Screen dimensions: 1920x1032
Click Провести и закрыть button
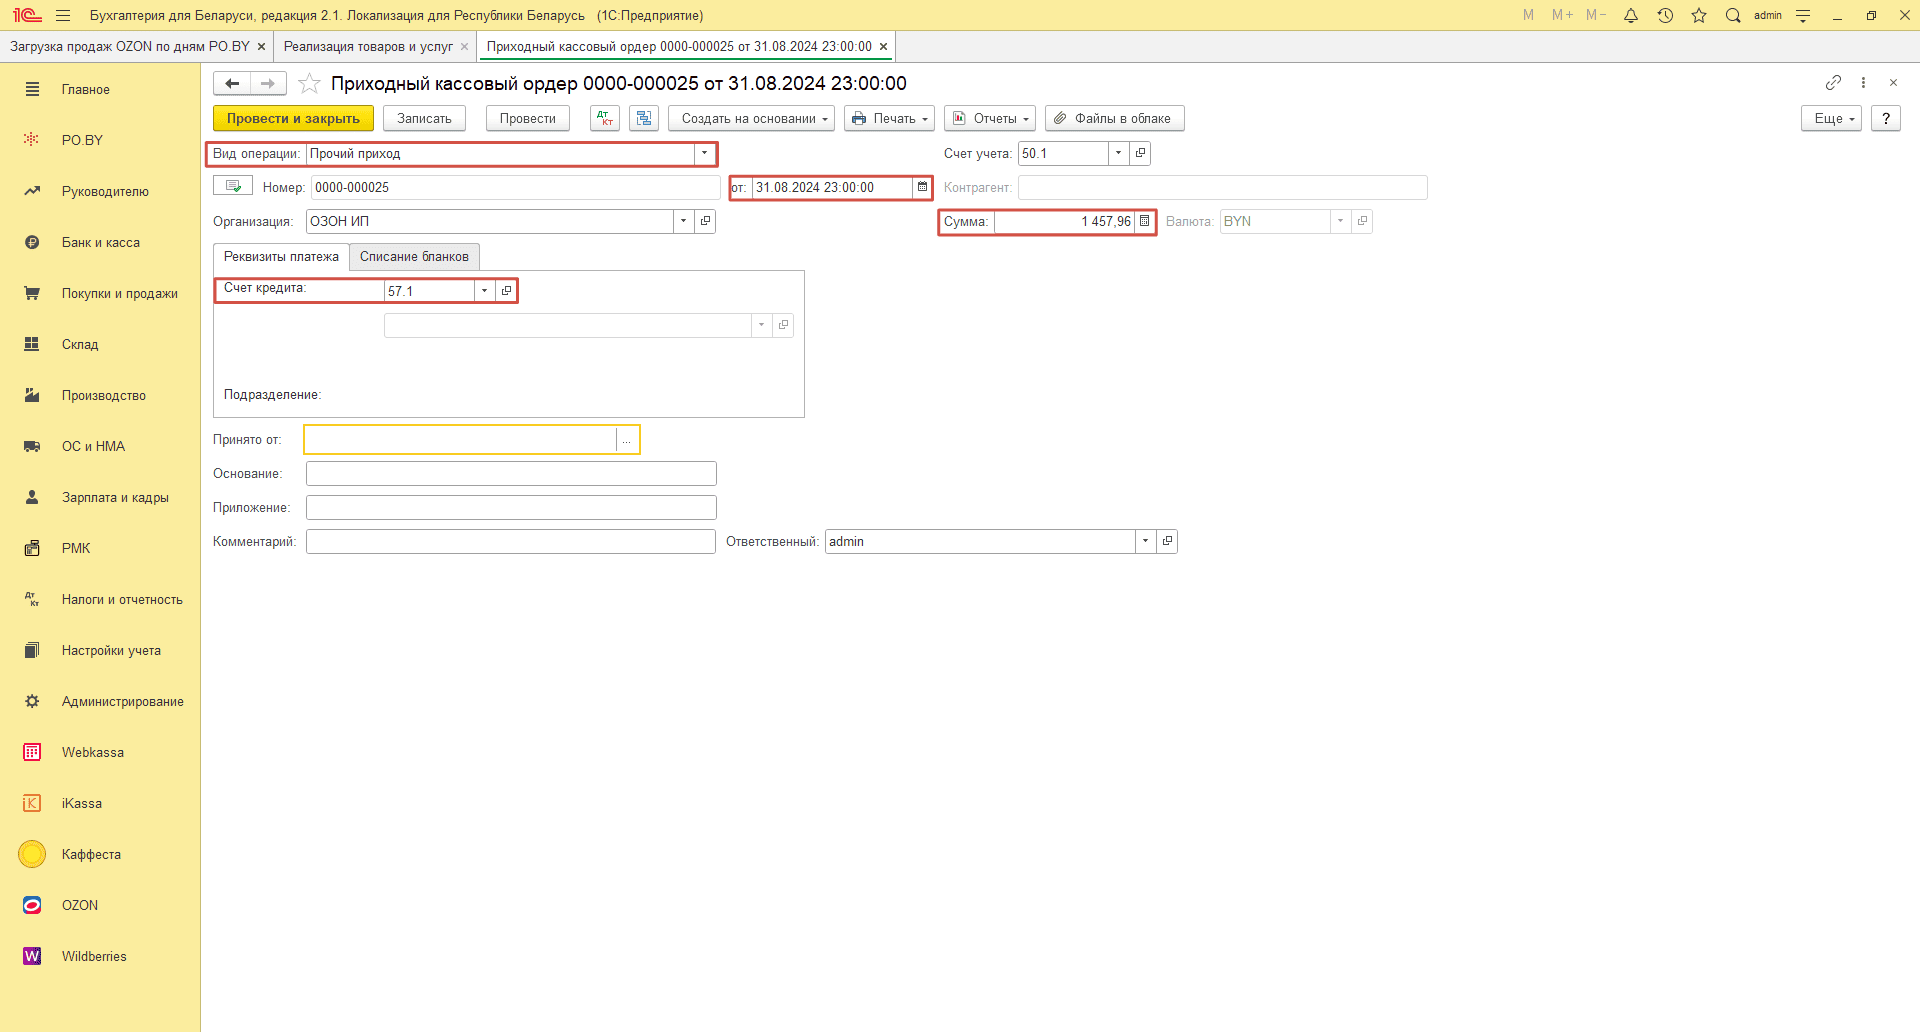point(293,118)
